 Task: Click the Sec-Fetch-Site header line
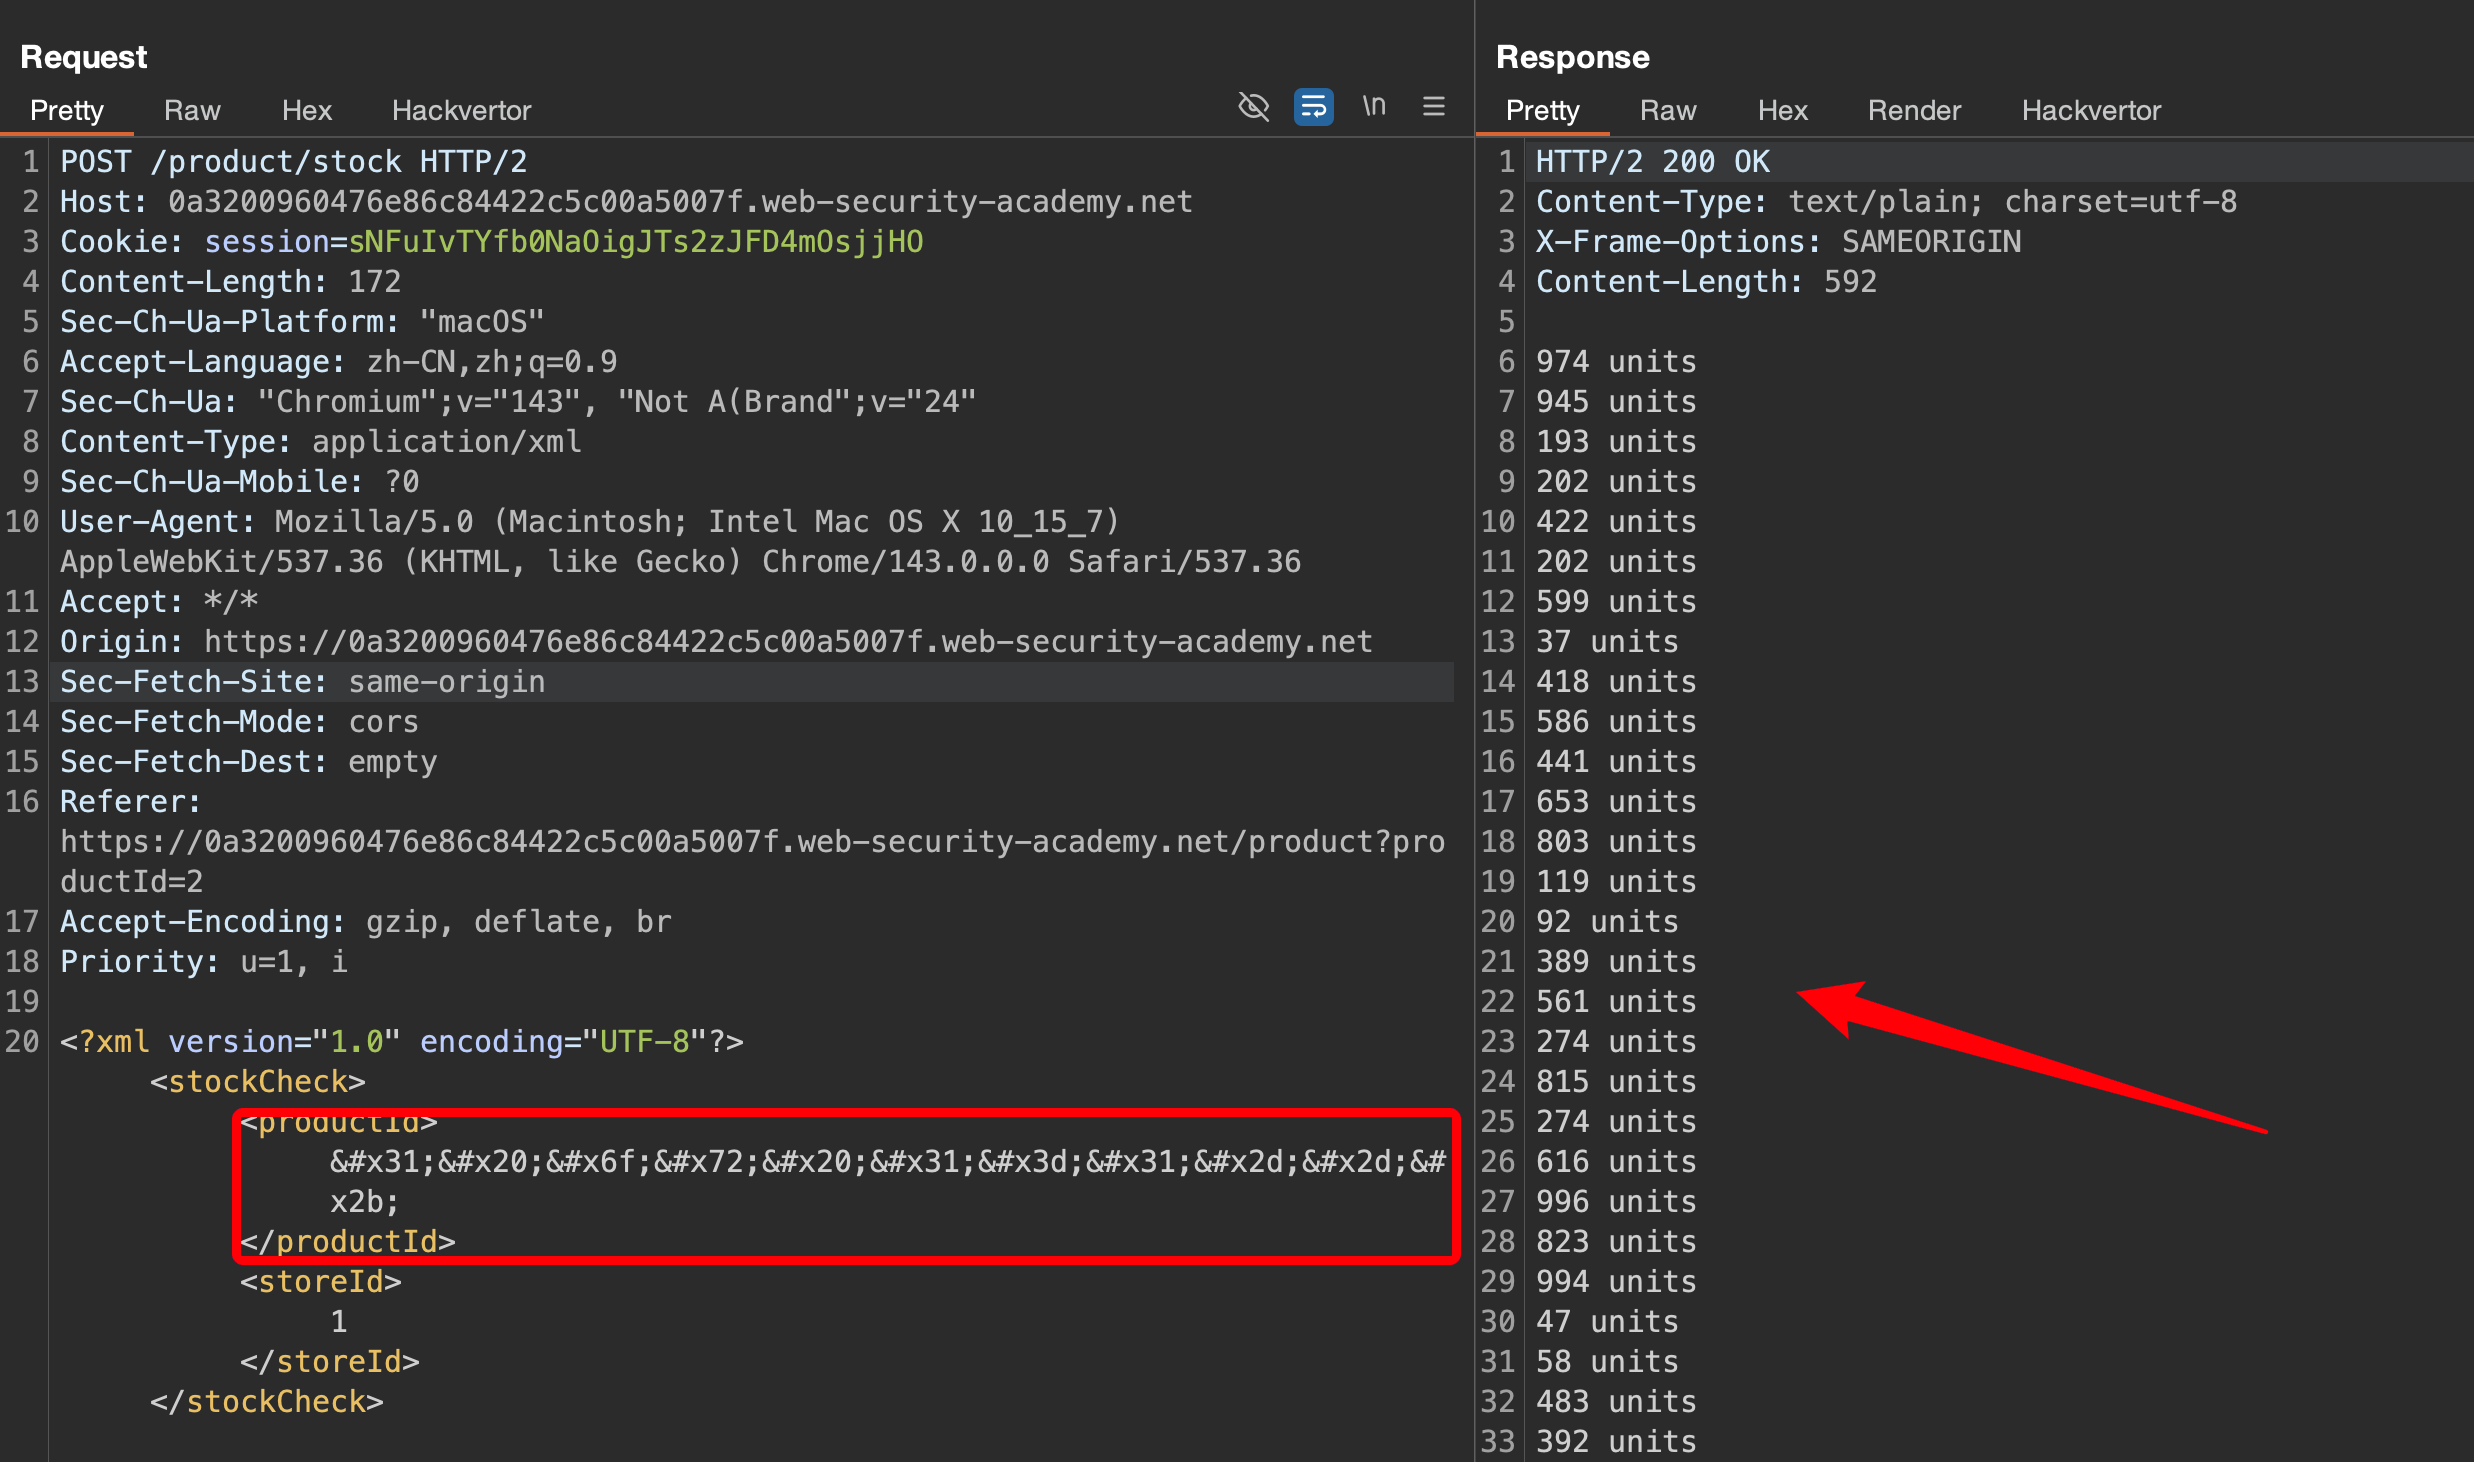[x=302, y=682]
